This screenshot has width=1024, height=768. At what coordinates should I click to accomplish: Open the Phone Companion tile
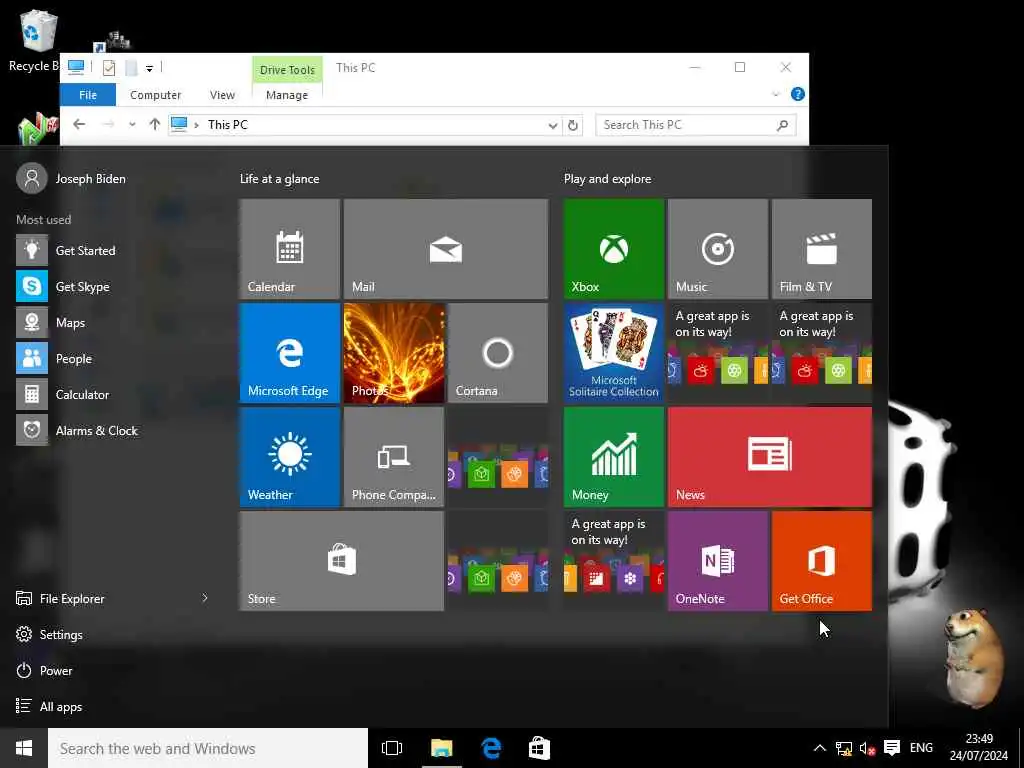tap(394, 456)
